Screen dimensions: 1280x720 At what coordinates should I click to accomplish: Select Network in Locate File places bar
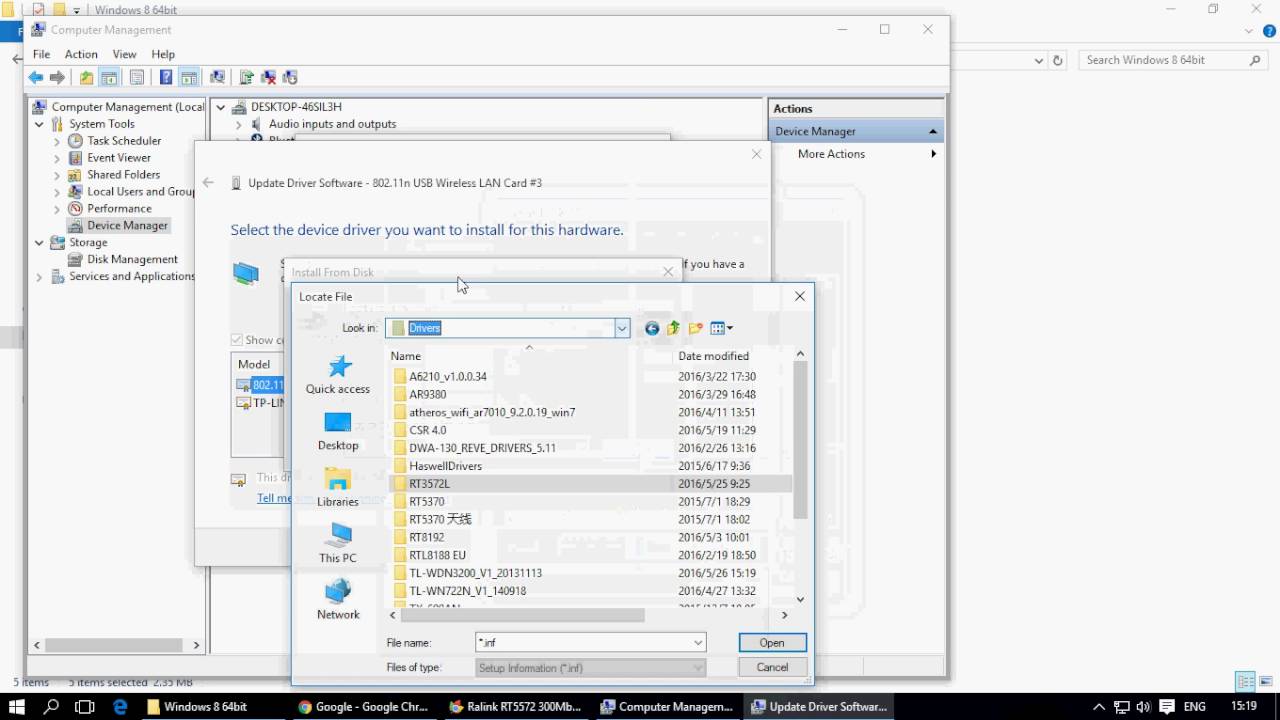[338, 600]
